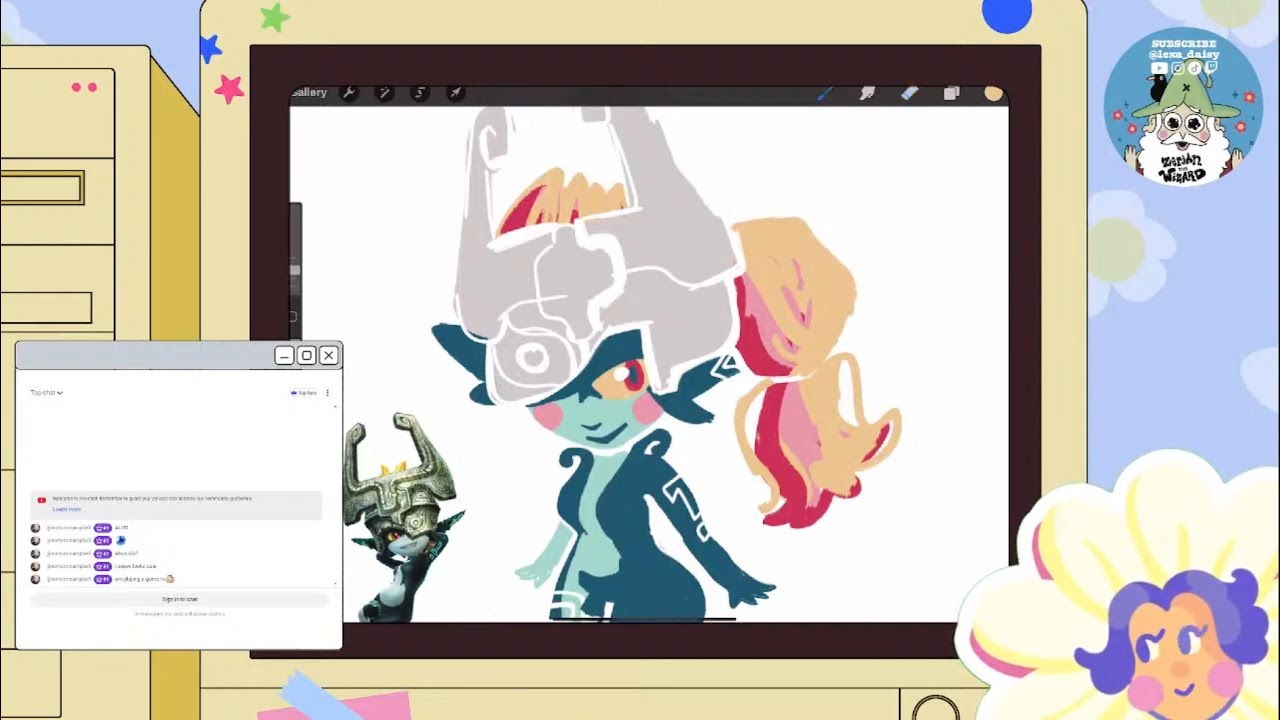
Task: Click the 'whos dis?' chat message
Action: coord(126,553)
